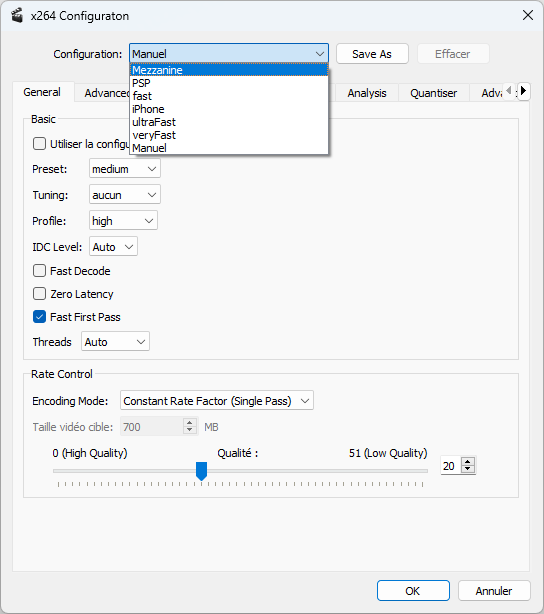This screenshot has width=544, height=614.
Task: Cancel with the Annuler button
Action: tap(494, 591)
